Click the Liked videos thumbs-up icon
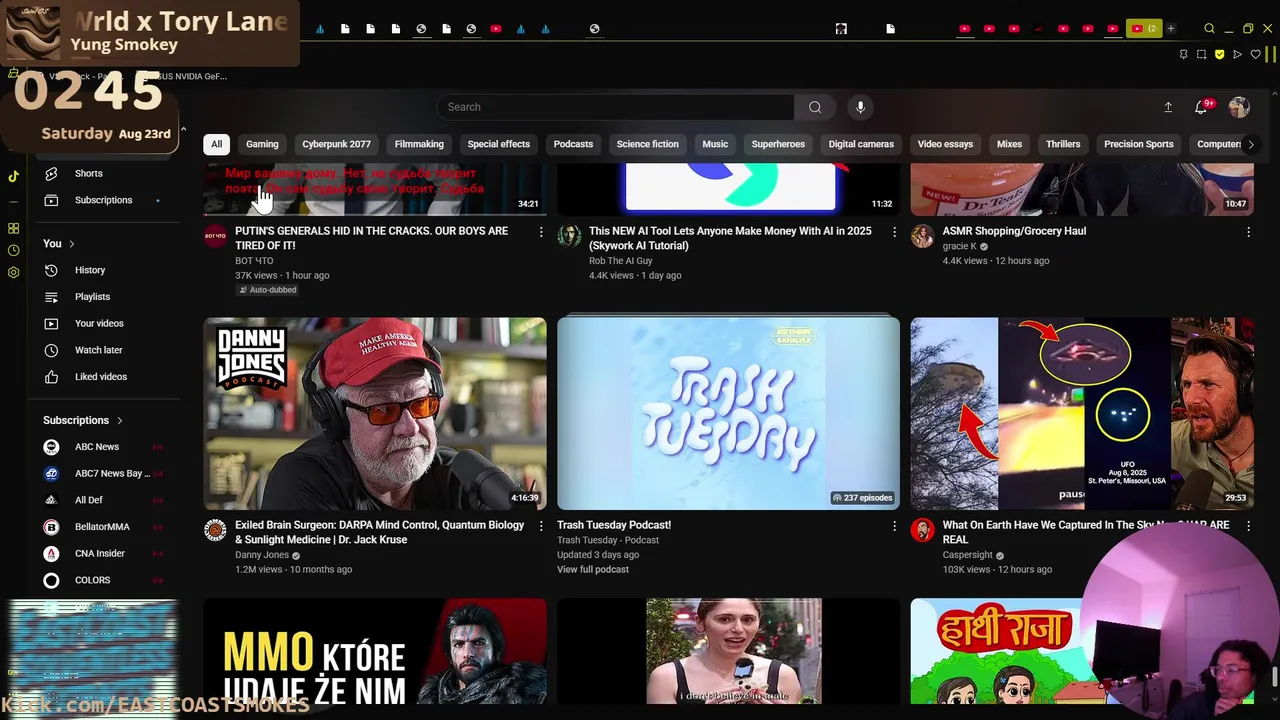Viewport: 1280px width, 720px height. (52, 377)
